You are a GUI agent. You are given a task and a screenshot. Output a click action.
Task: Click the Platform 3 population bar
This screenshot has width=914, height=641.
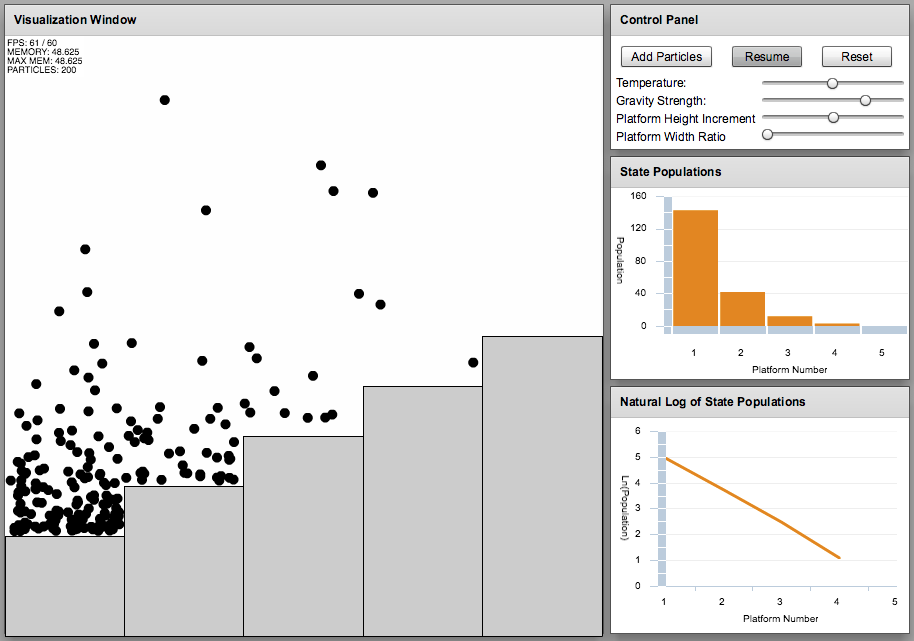[787, 320]
